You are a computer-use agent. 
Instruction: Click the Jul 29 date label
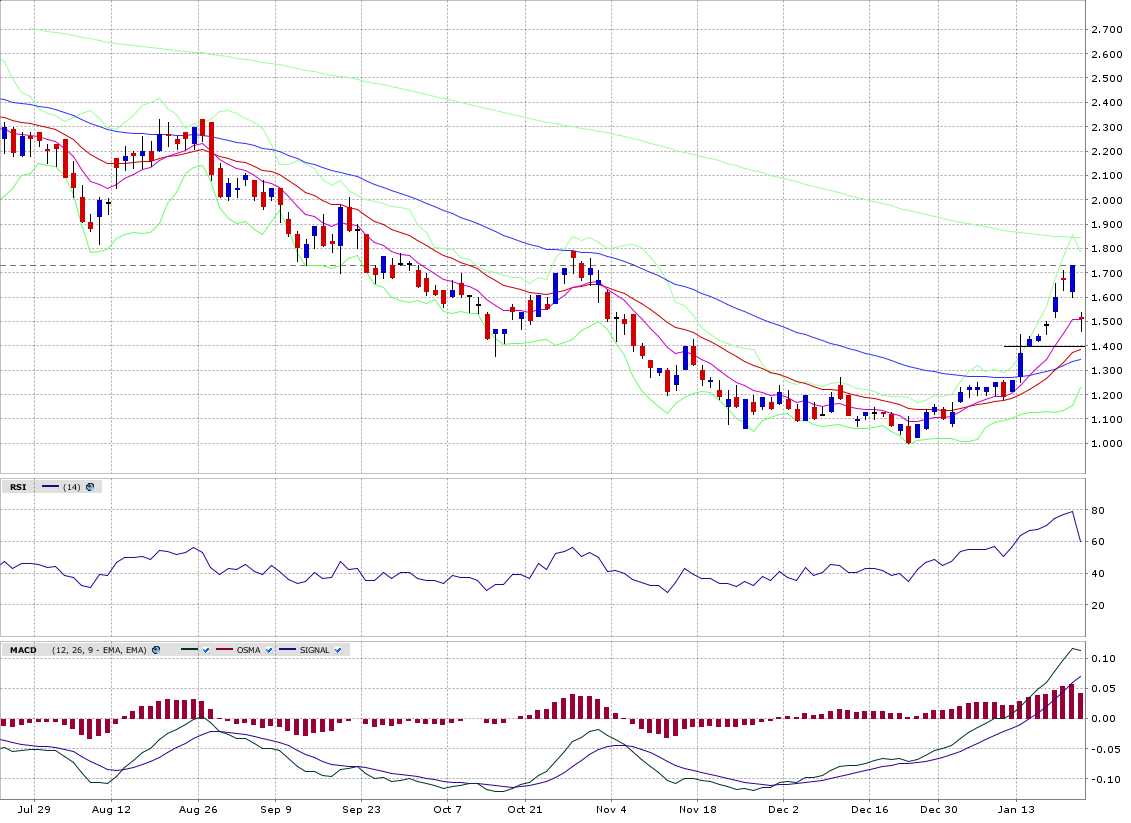click(x=33, y=808)
